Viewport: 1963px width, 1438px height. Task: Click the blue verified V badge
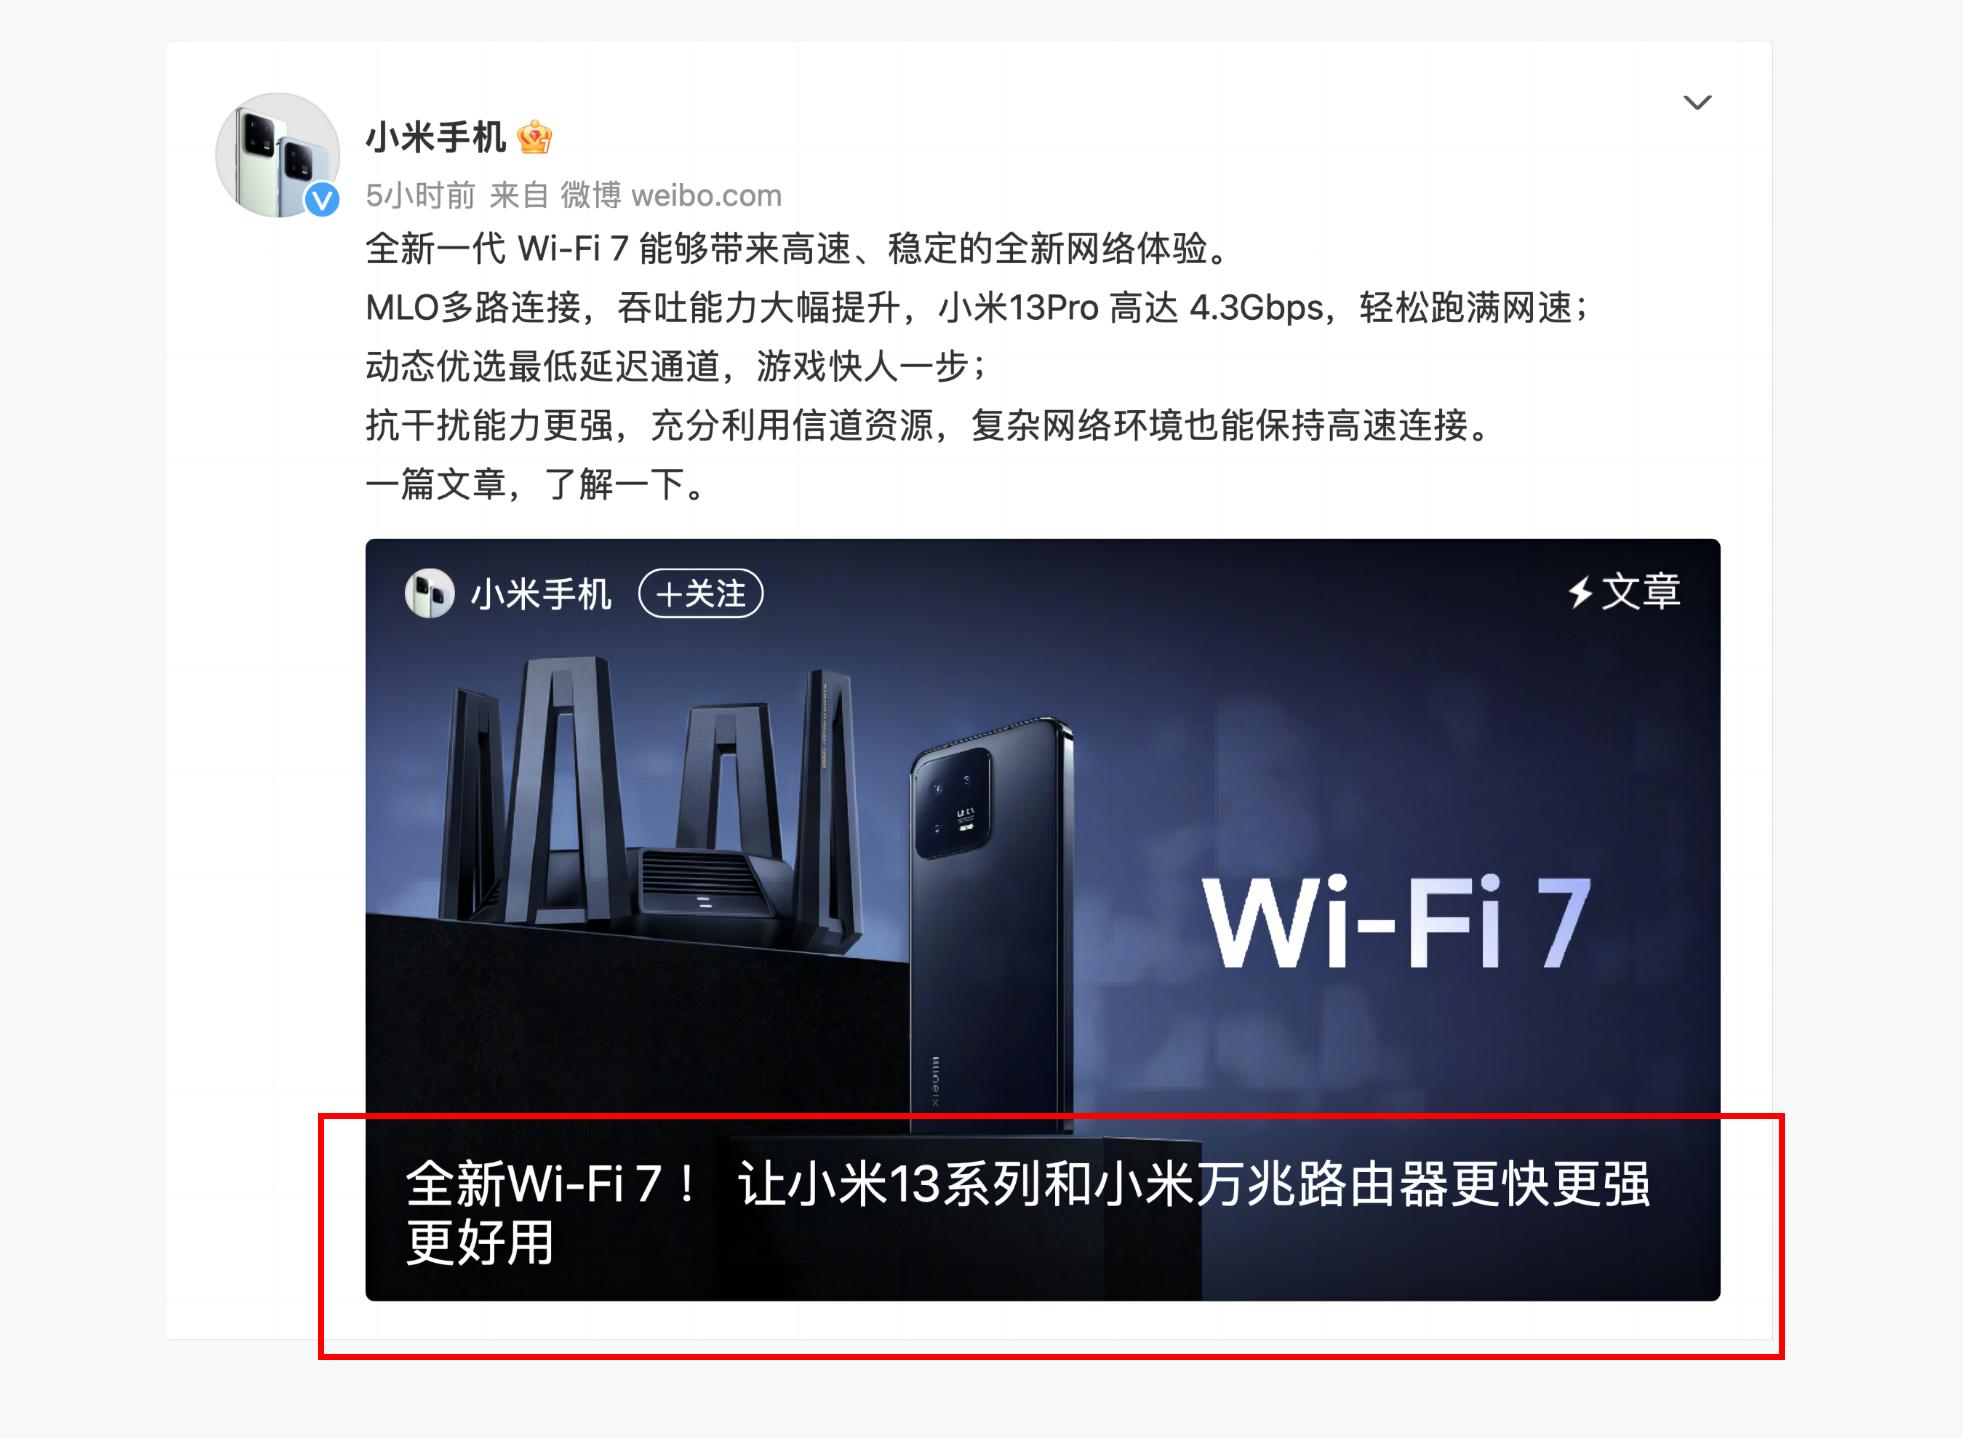pos(322,200)
